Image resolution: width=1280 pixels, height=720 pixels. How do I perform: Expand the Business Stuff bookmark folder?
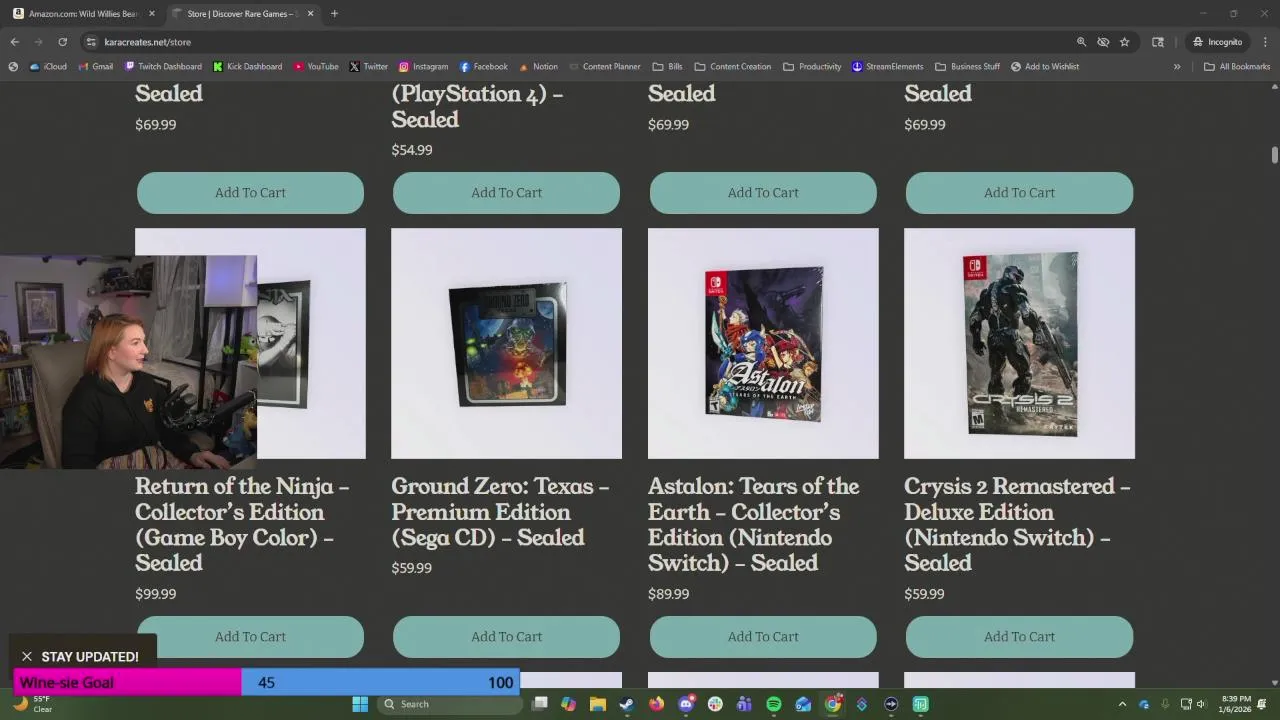pyautogui.click(x=967, y=67)
